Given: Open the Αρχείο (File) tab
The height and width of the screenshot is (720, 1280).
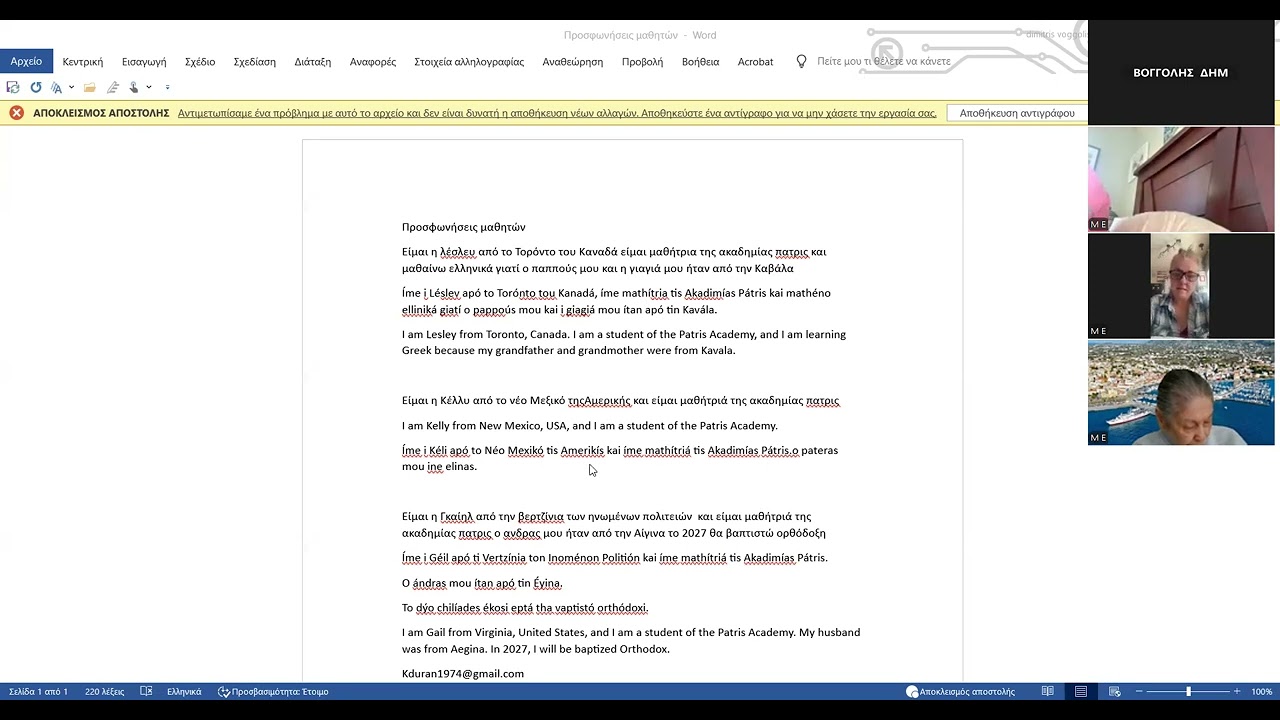Looking at the screenshot, I should tap(26, 61).
